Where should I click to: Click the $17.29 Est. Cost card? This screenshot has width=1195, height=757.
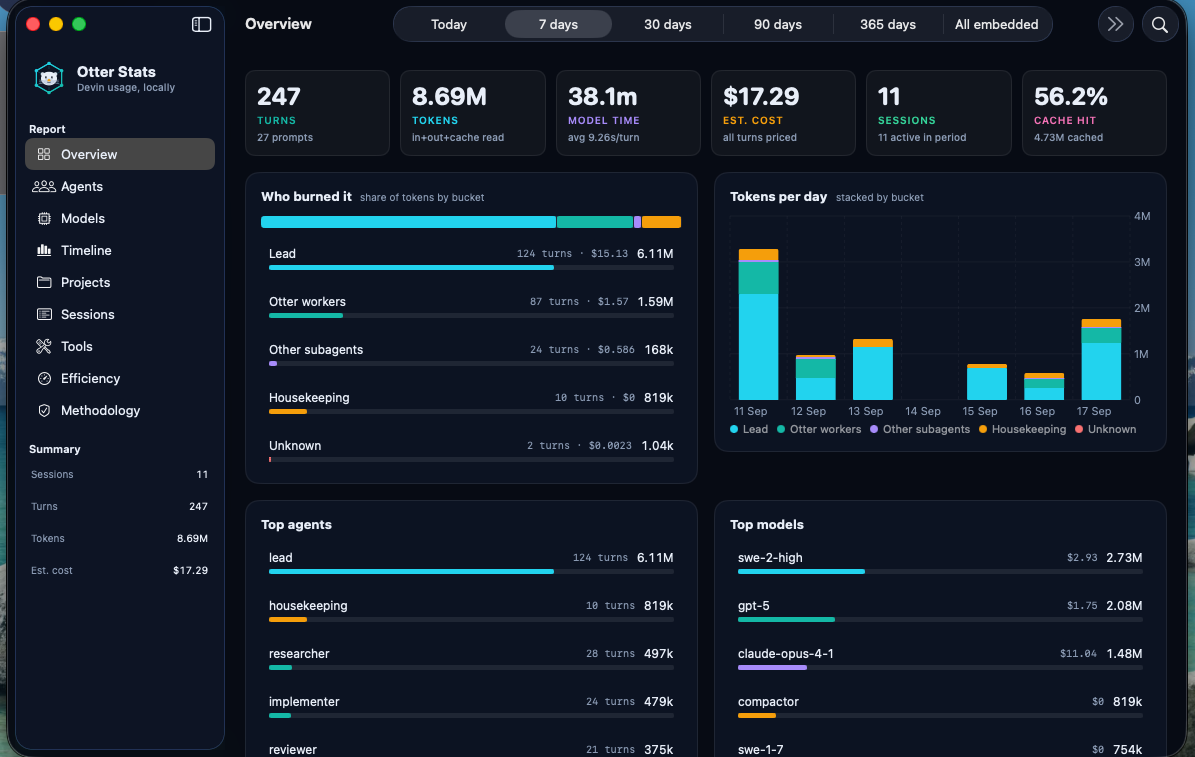(x=783, y=113)
